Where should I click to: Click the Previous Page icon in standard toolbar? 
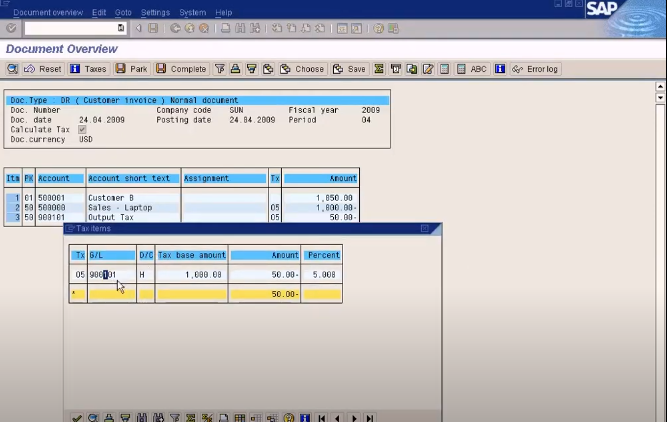(x=291, y=29)
